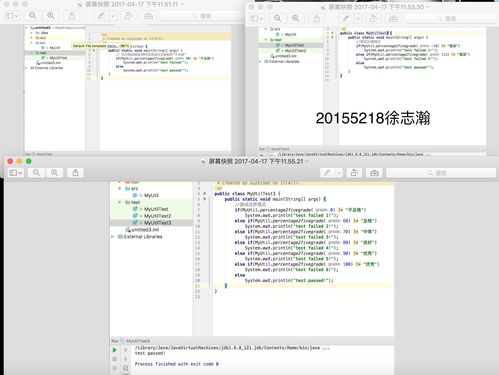Rotate the image in the 11.51.11 window
This screenshot has width=499, height=375.
click(x=128, y=16)
